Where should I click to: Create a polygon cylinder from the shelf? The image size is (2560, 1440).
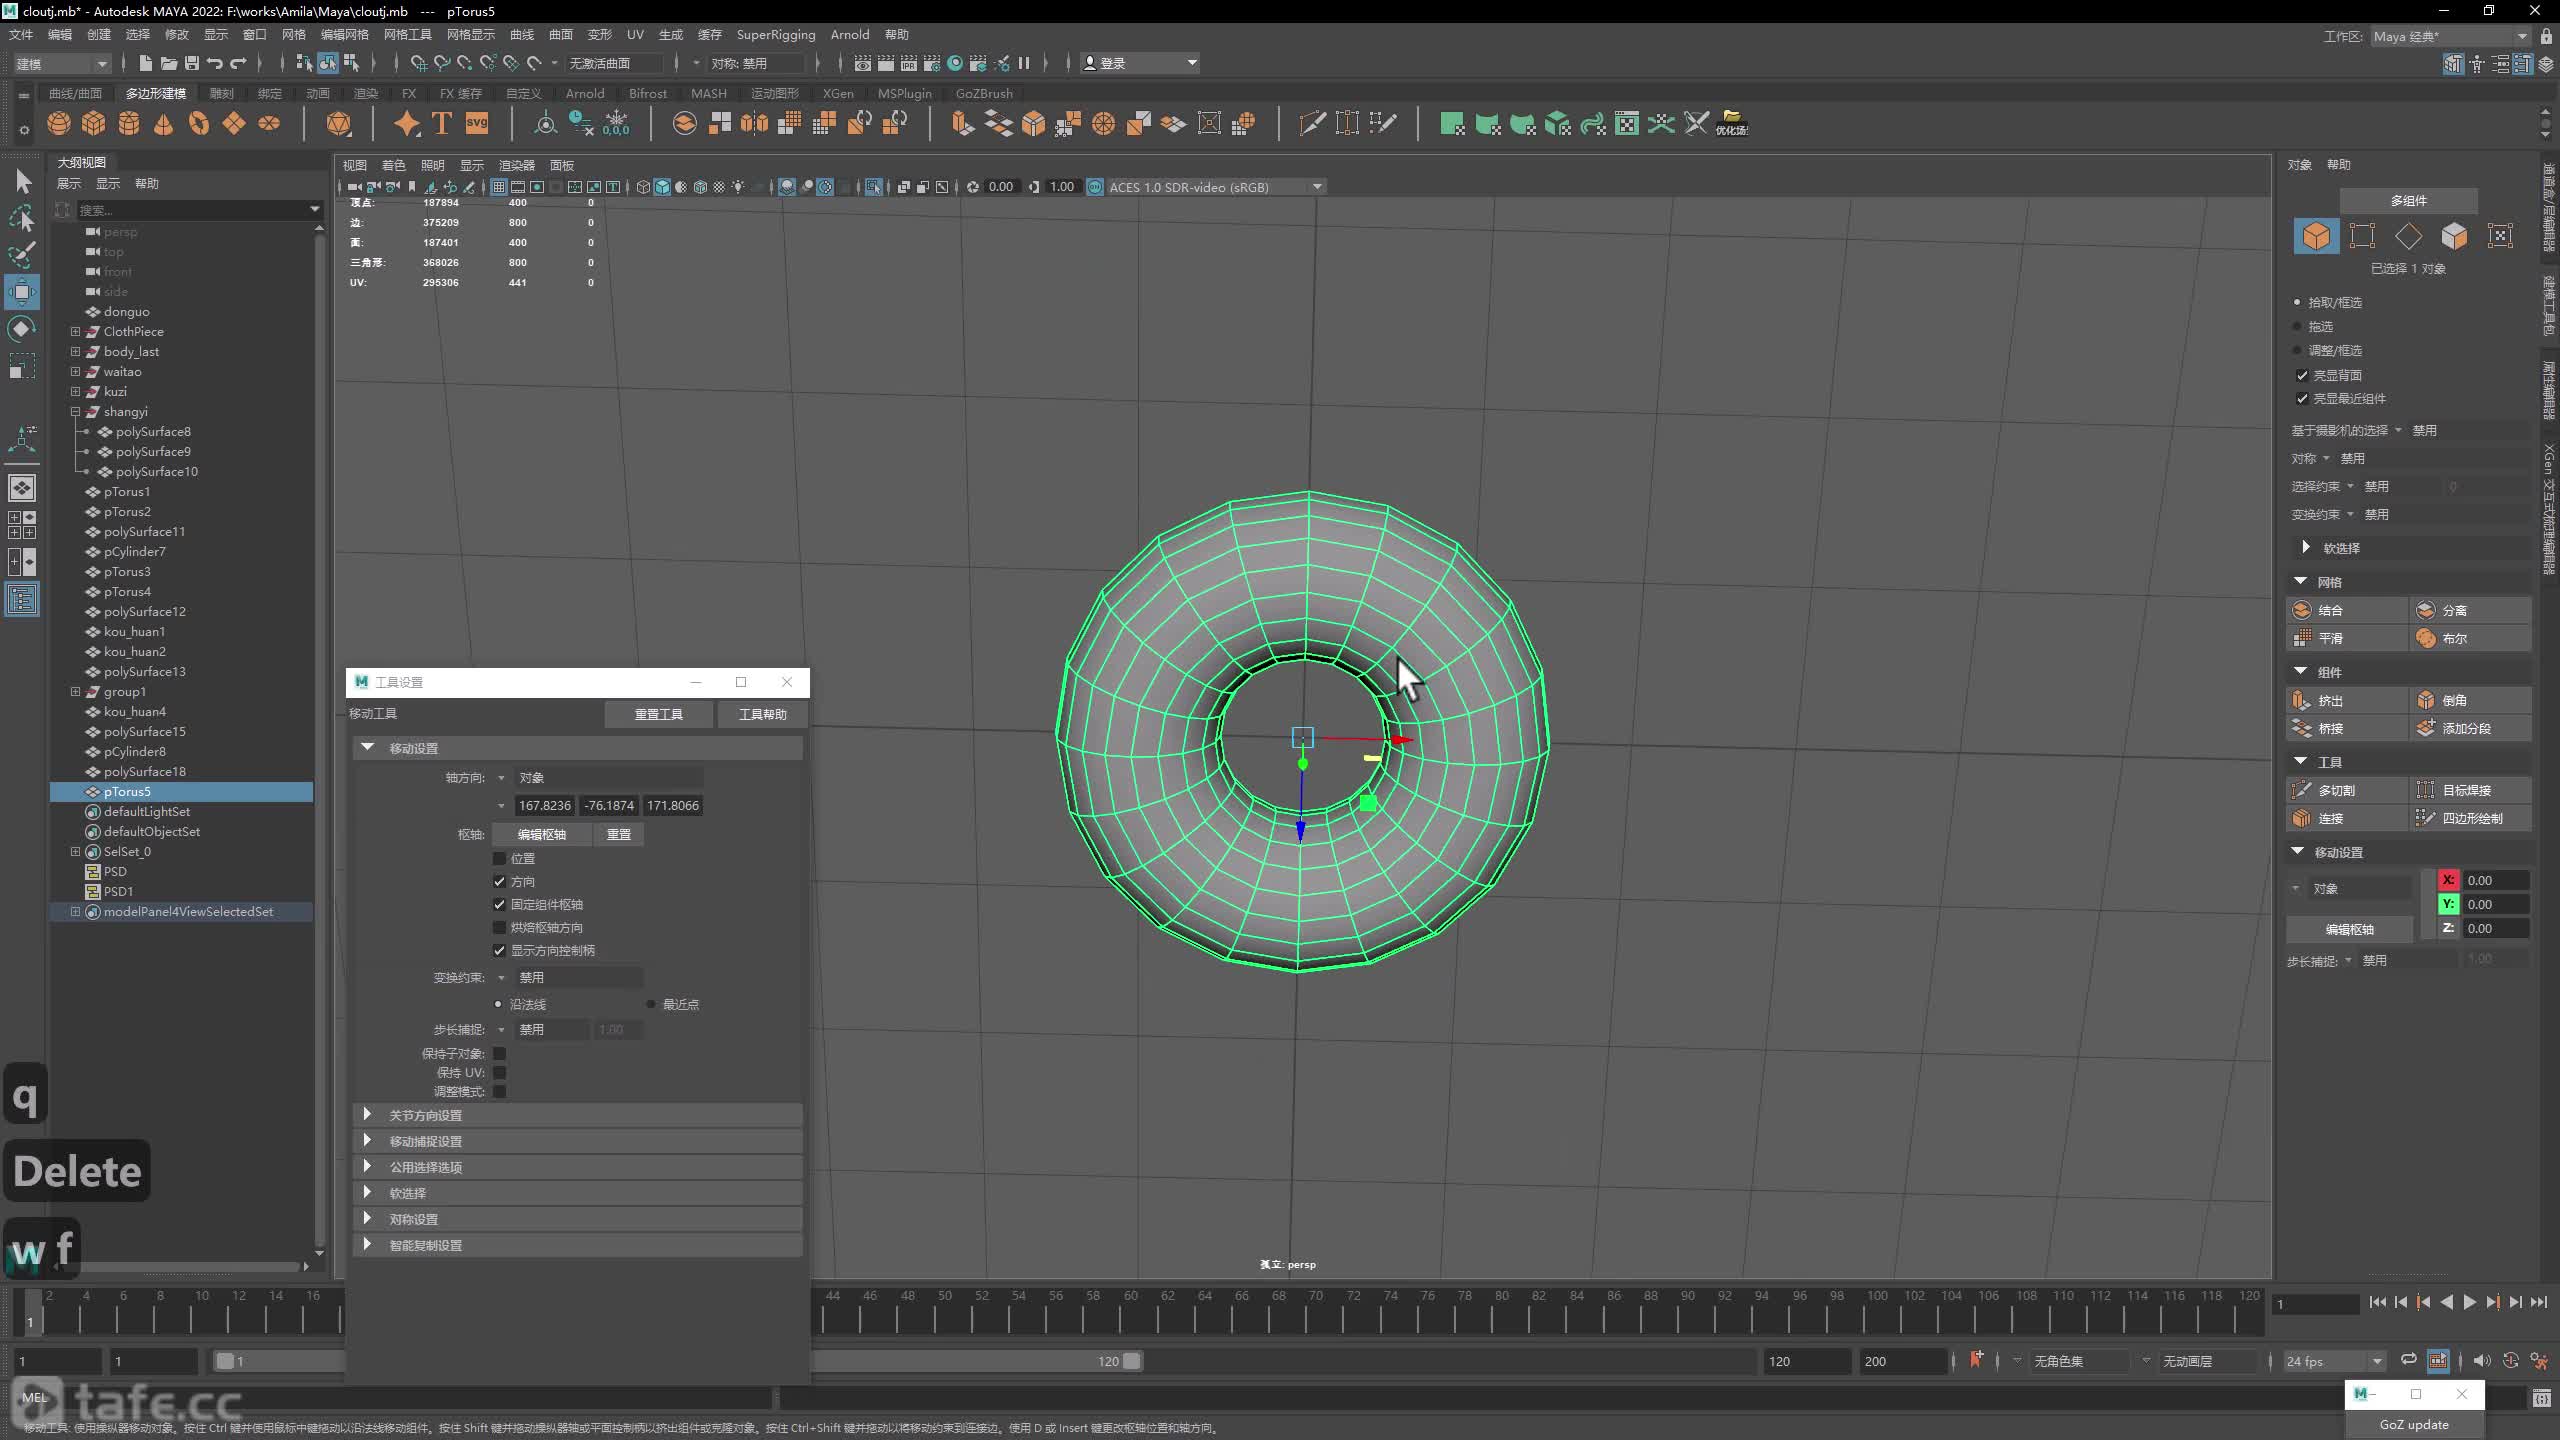(x=129, y=123)
